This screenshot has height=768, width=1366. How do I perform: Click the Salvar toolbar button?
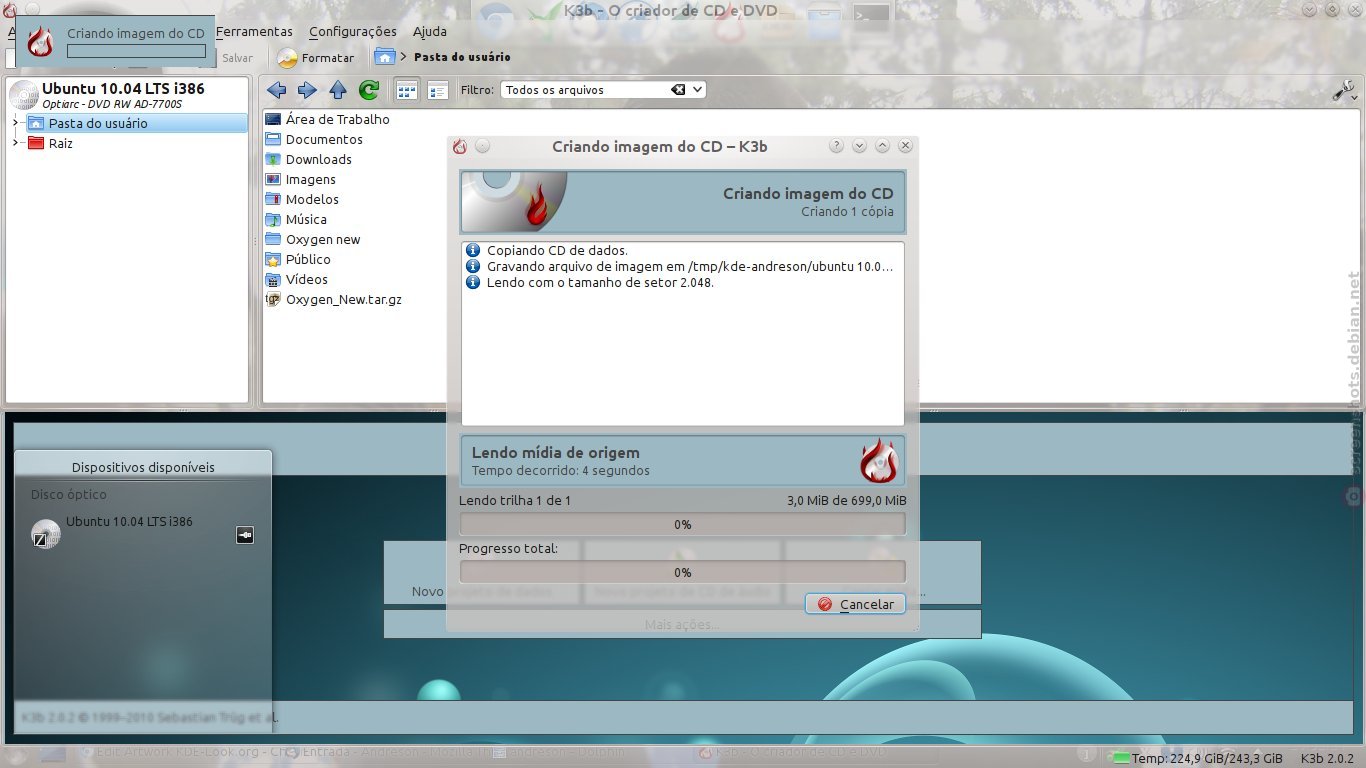[237, 58]
